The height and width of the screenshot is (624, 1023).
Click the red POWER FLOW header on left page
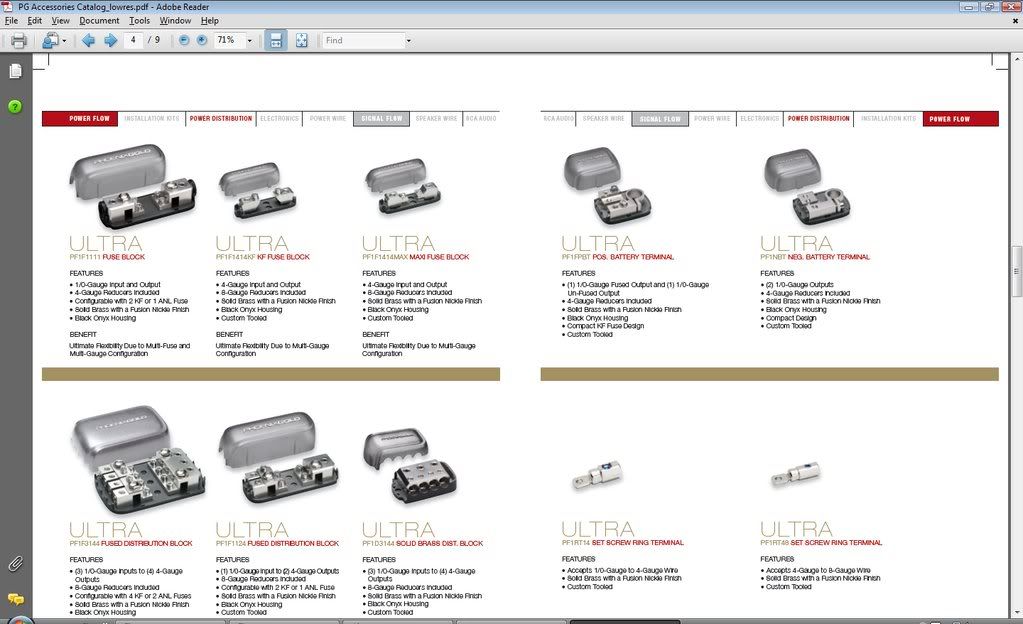(x=80, y=119)
